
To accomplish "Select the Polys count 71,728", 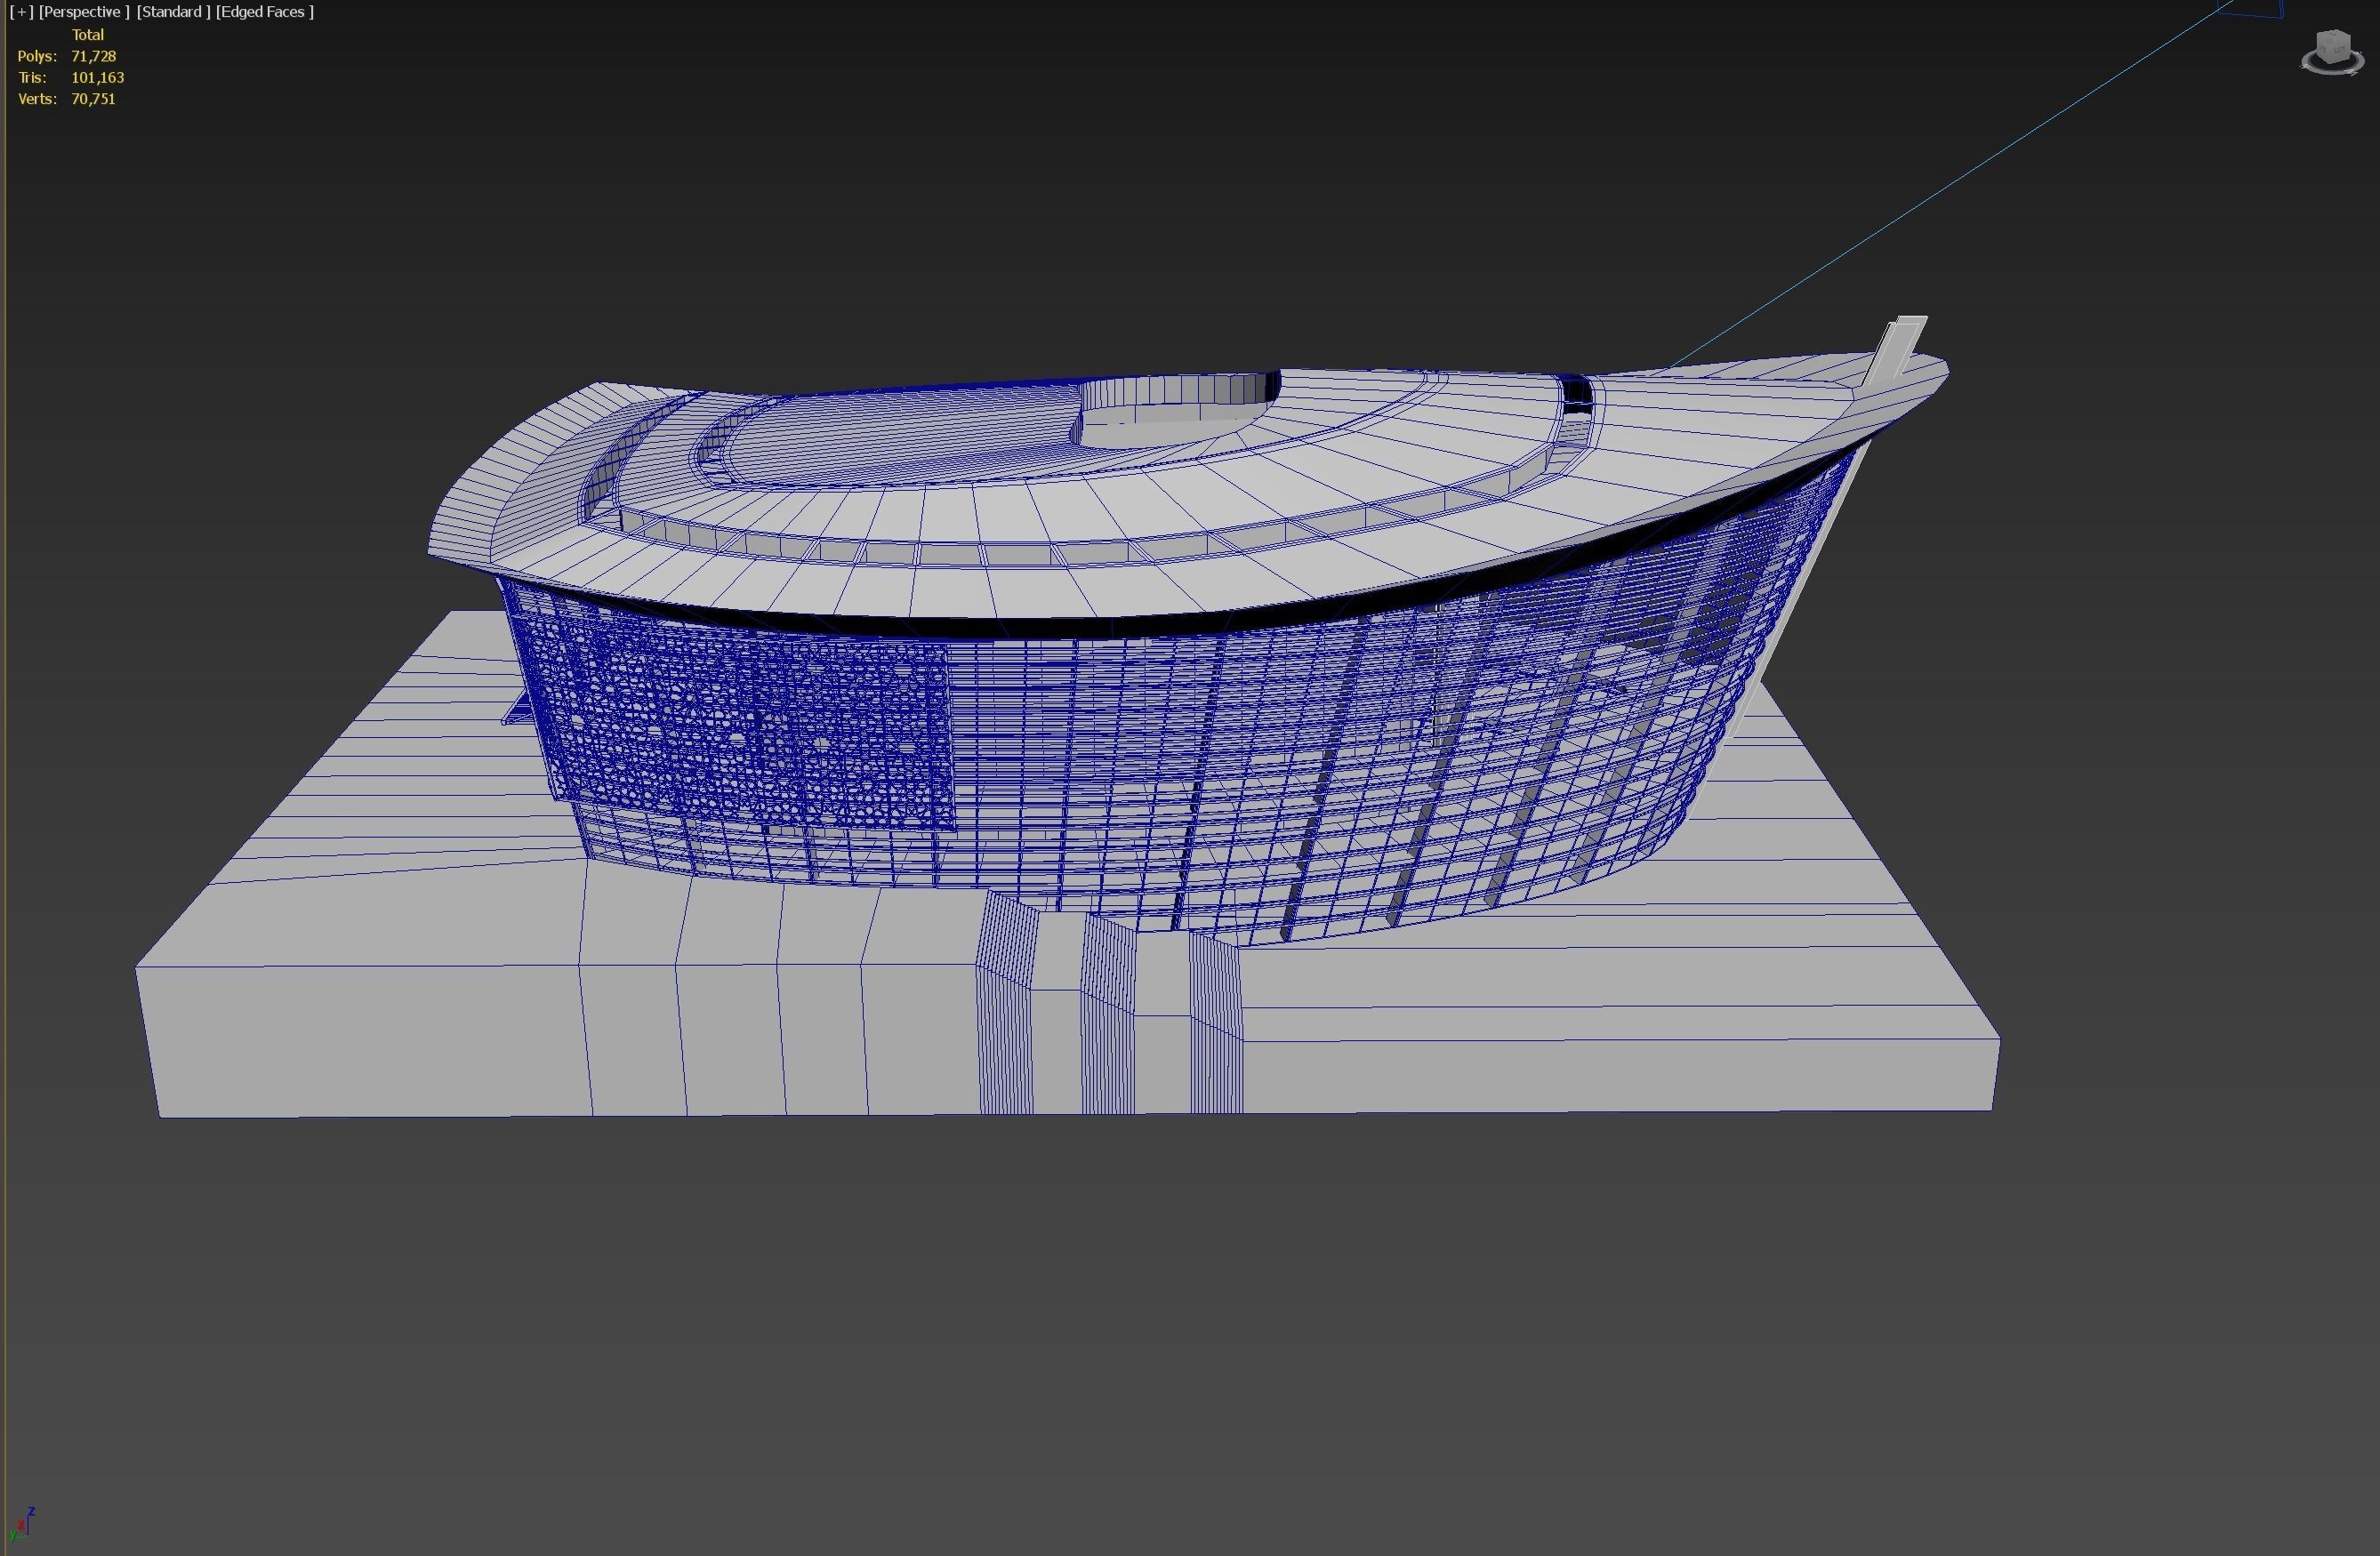I will point(93,56).
